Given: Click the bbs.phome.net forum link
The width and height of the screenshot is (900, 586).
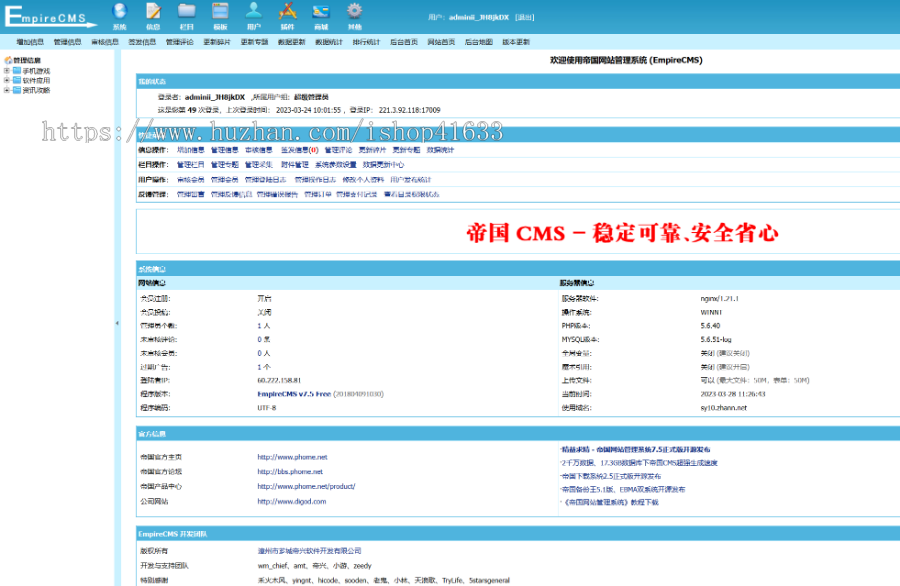Looking at the screenshot, I should 290,471.
